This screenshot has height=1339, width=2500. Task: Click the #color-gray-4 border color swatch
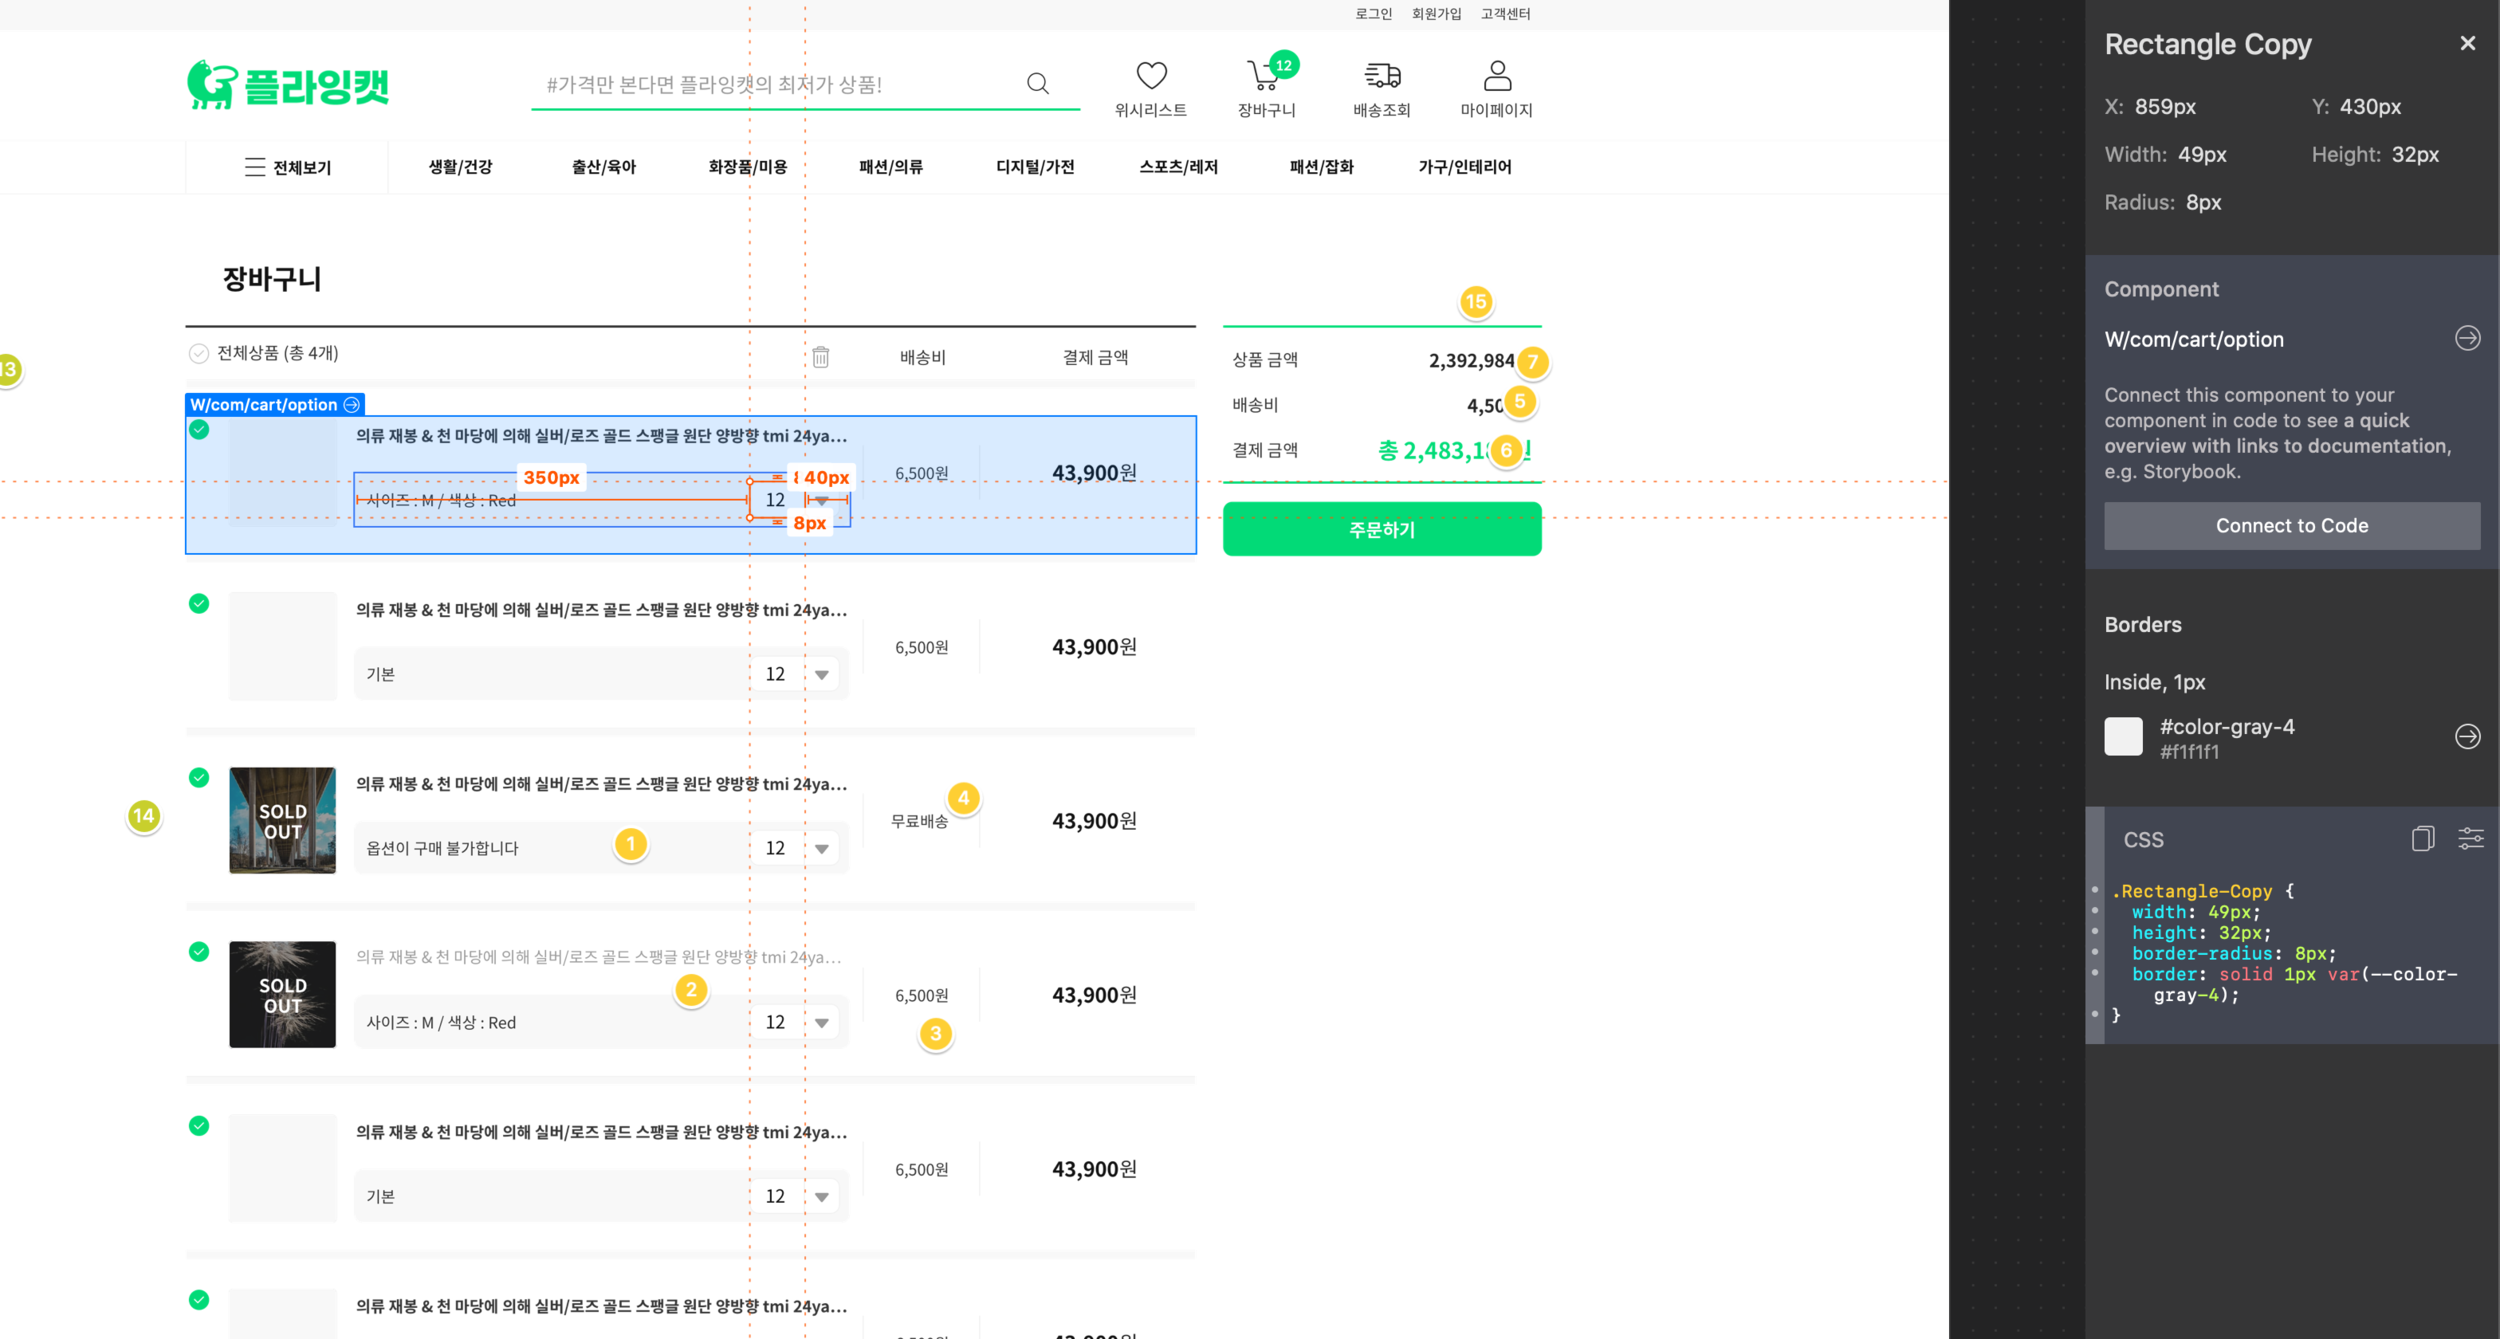coord(2123,737)
